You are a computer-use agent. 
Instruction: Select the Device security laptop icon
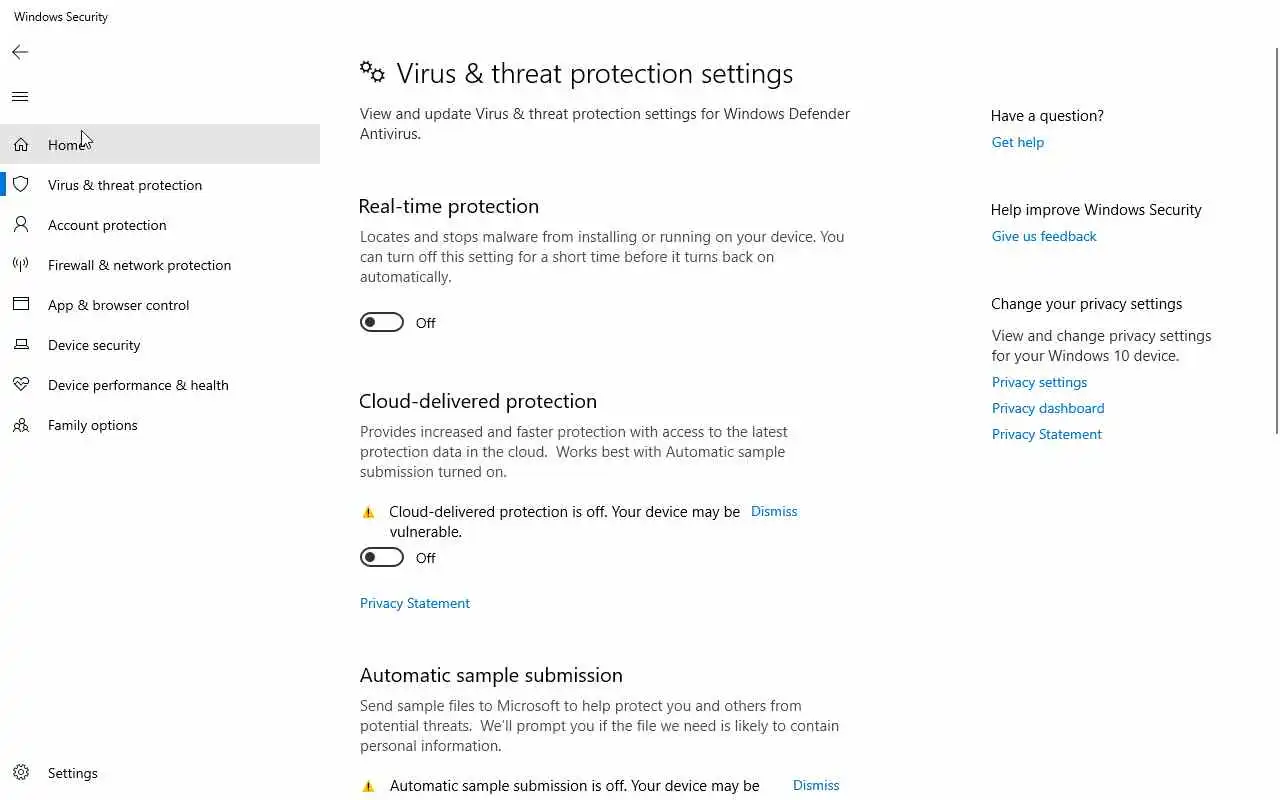[x=21, y=345]
